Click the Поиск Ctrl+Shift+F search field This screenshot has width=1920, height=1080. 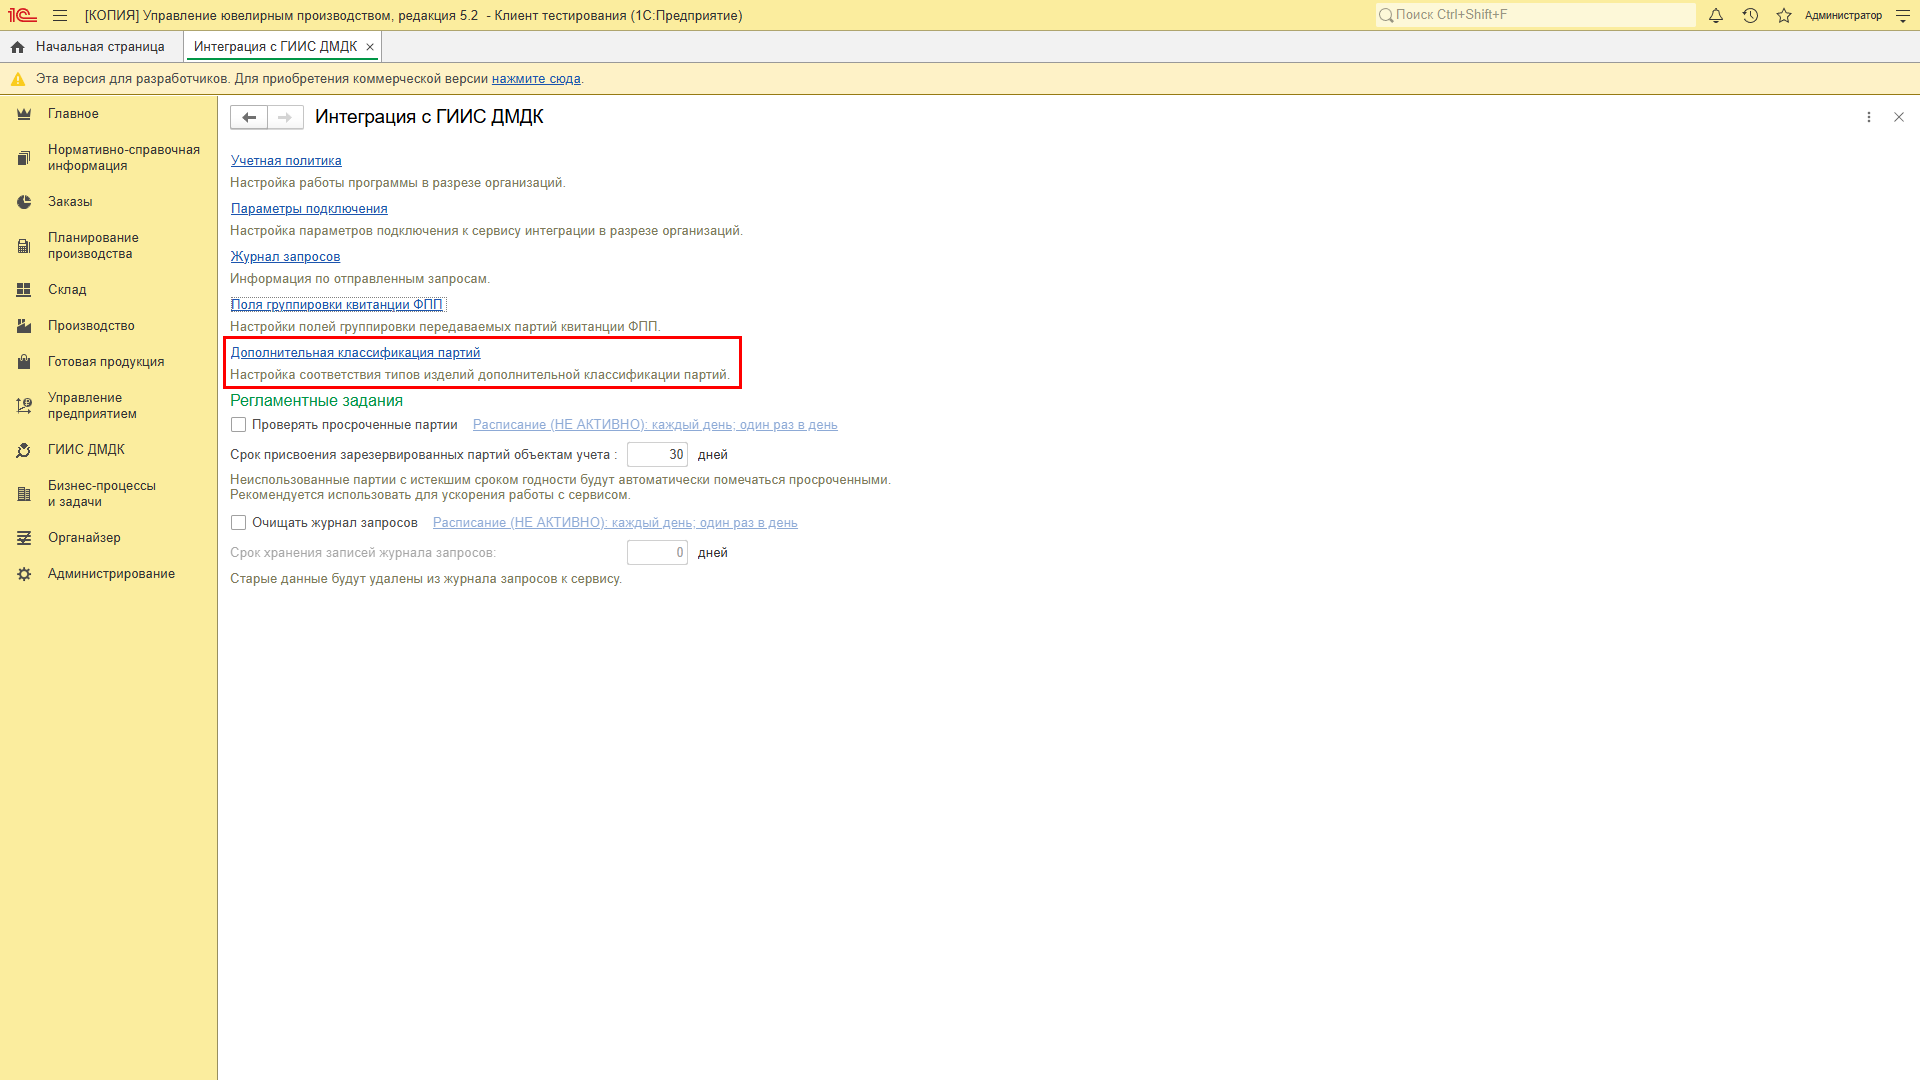coord(1535,15)
